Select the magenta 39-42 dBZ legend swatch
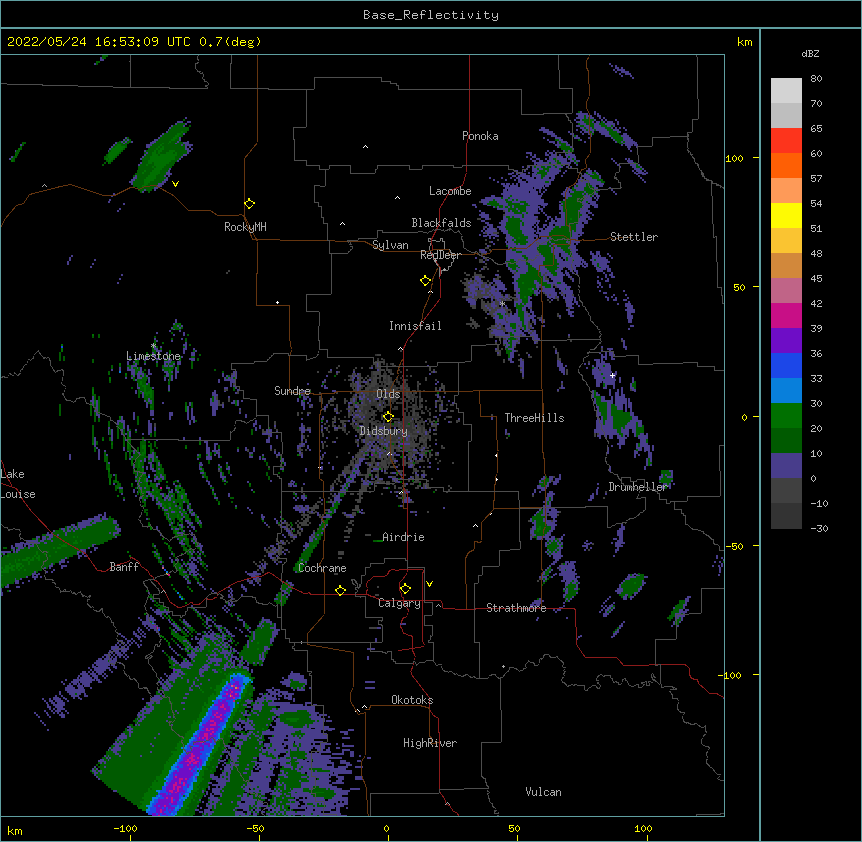This screenshot has width=862, height=842. pos(786,315)
